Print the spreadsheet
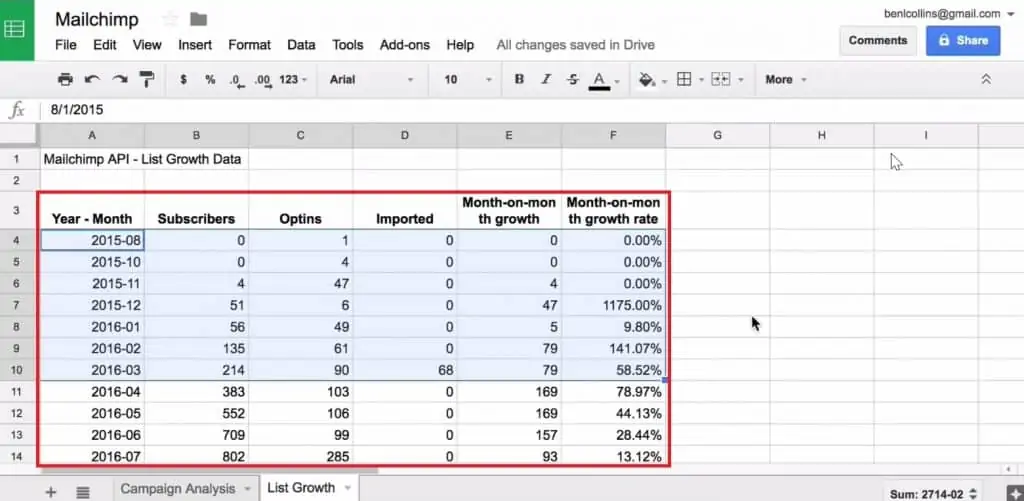Viewport: 1024px width, 501px height. tap(65, 80)
